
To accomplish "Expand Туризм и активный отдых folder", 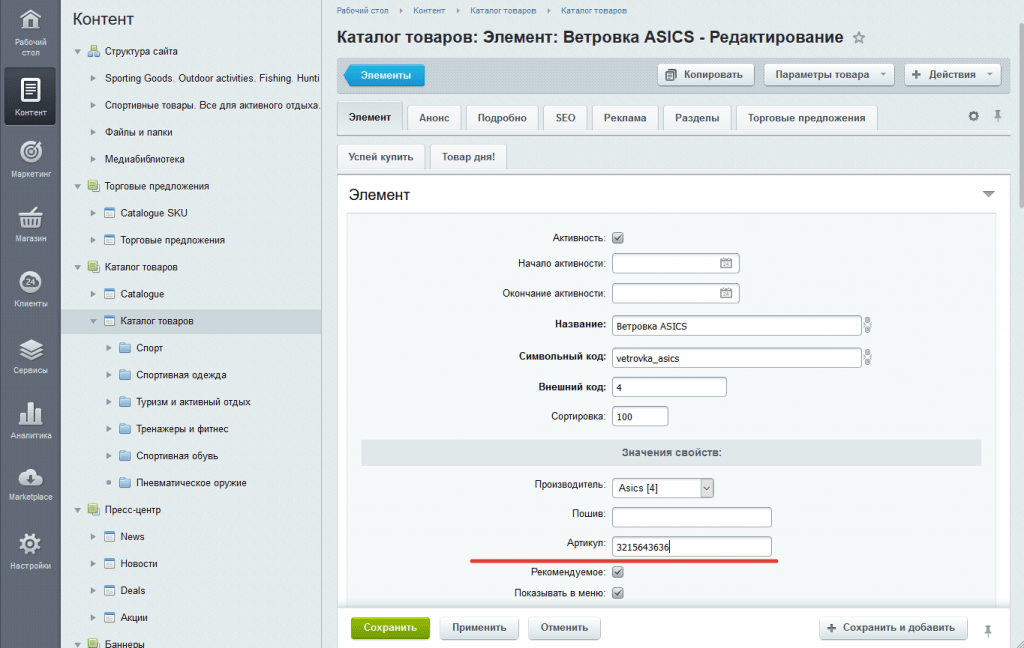I will click(108, 402).
